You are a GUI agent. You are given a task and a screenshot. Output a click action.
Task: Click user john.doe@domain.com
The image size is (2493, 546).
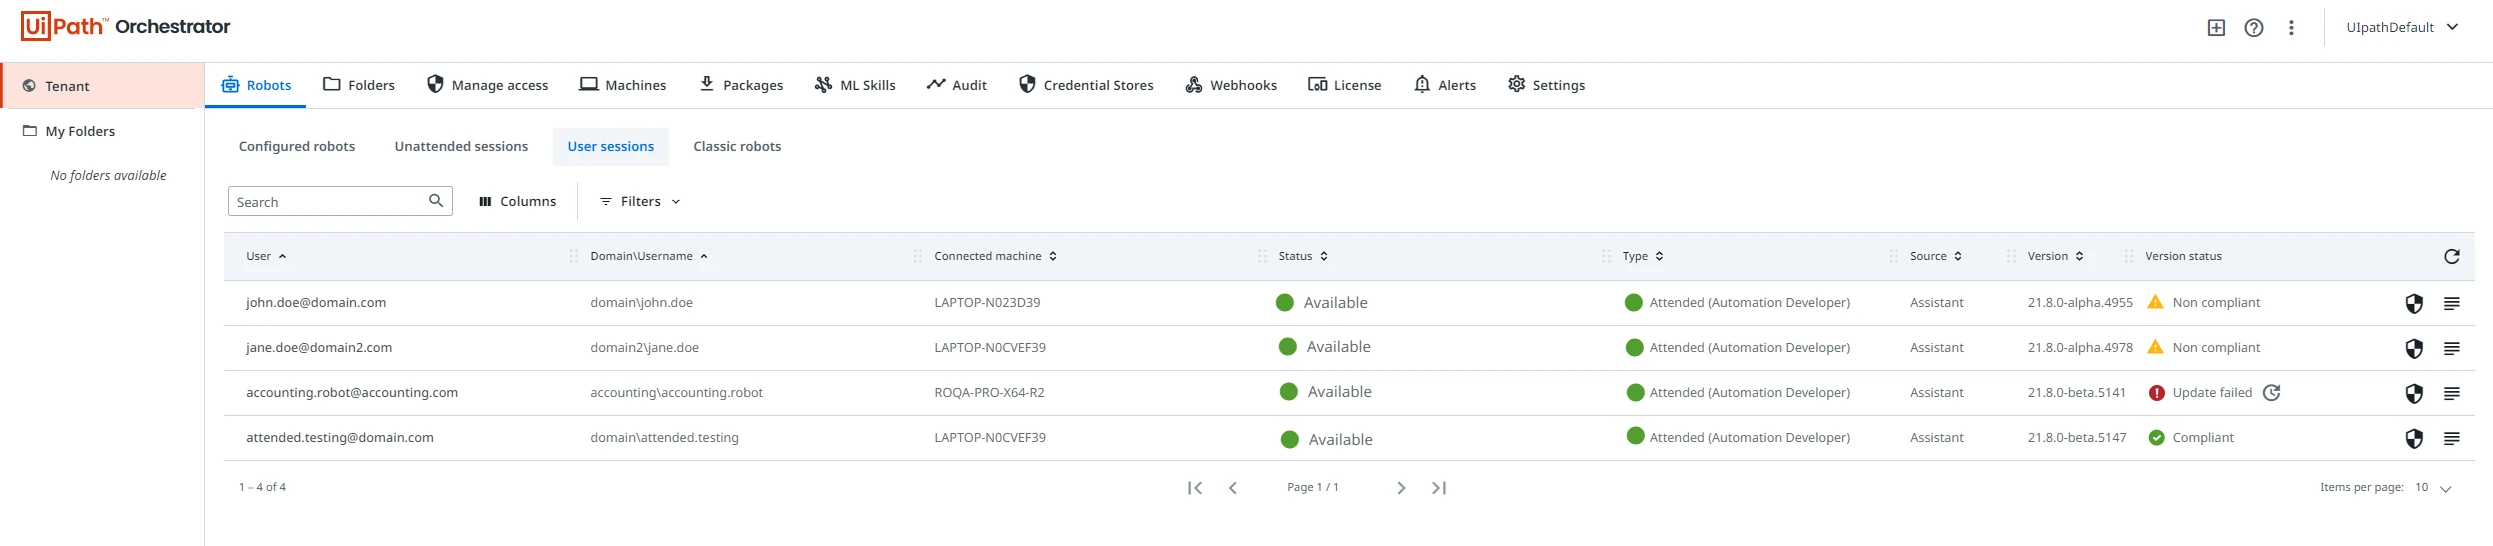point(316,303)
